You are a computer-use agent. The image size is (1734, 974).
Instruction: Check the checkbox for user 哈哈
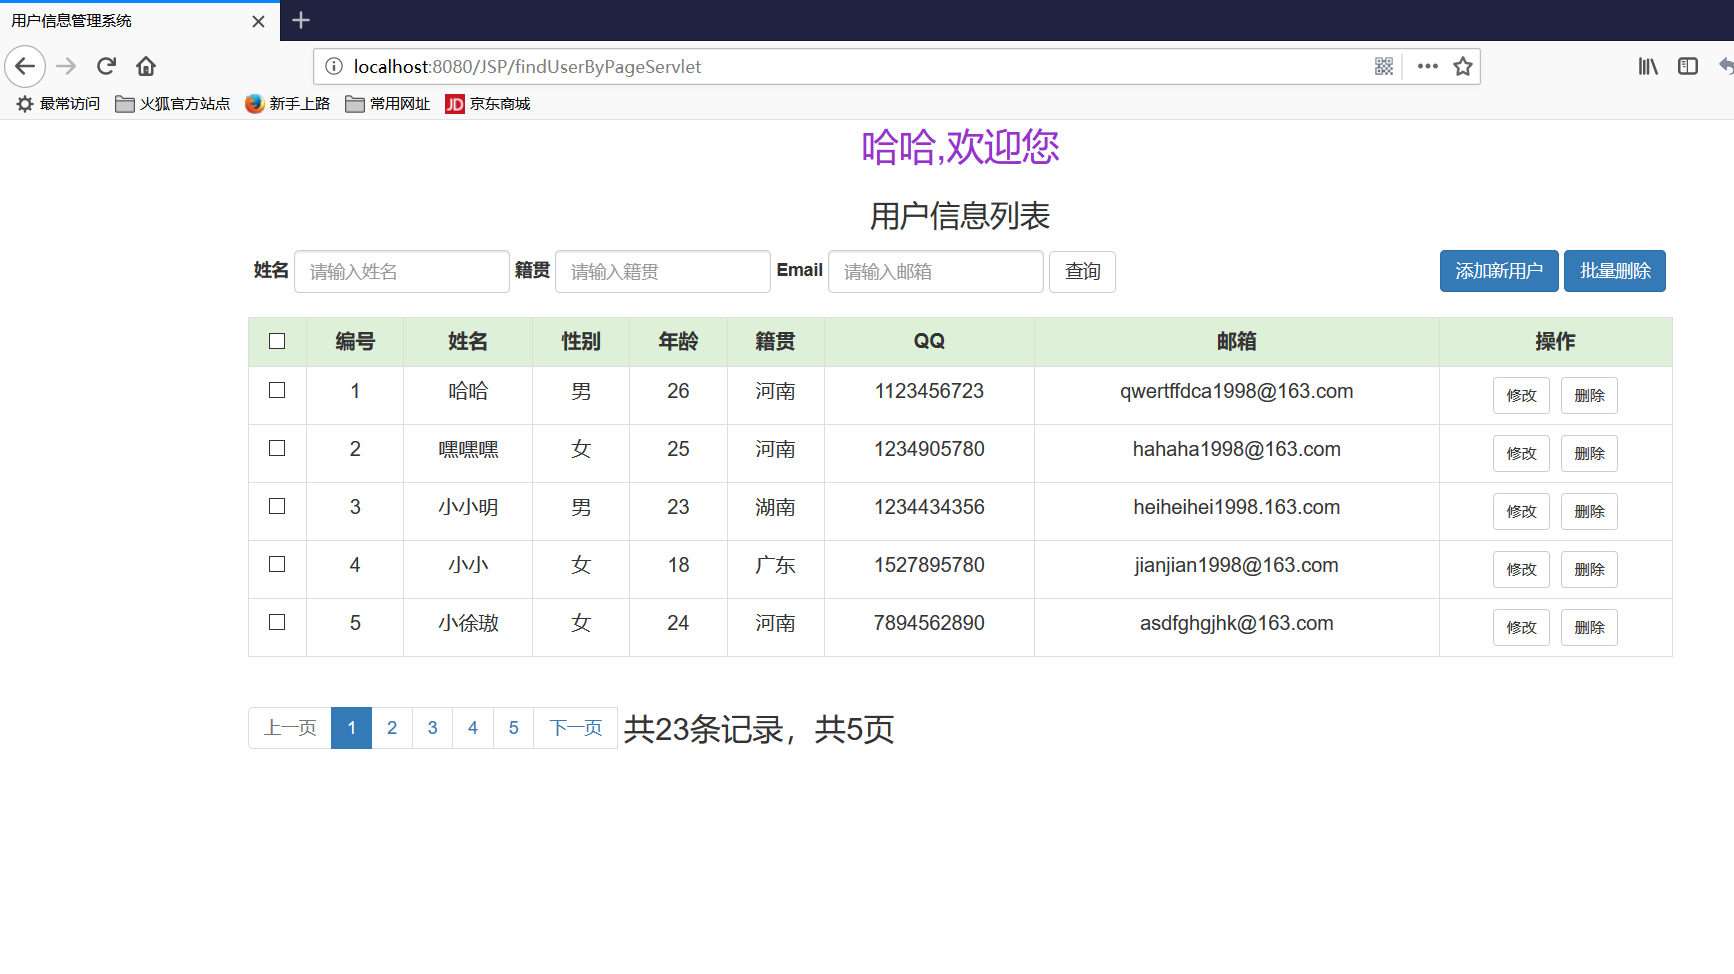(x=277, y=391)
